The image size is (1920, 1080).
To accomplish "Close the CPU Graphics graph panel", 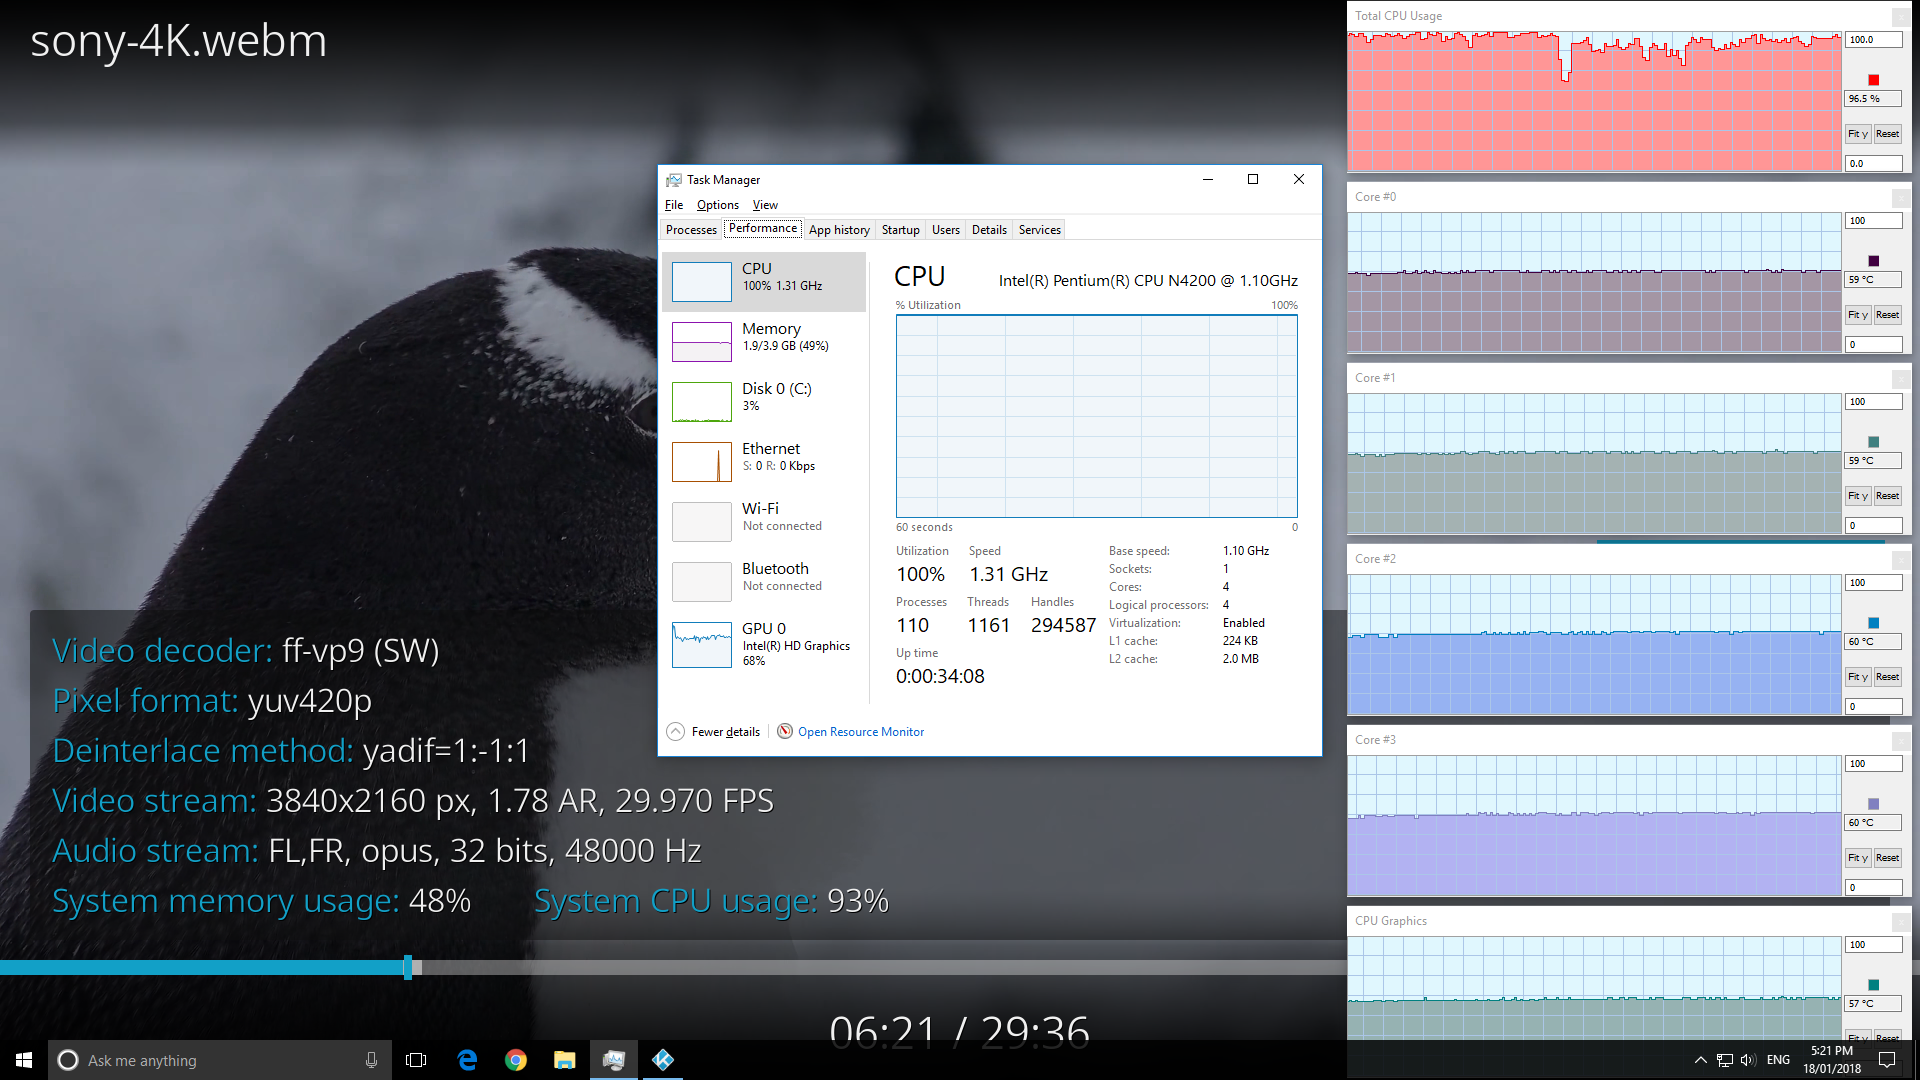I will coord(1900,922).
